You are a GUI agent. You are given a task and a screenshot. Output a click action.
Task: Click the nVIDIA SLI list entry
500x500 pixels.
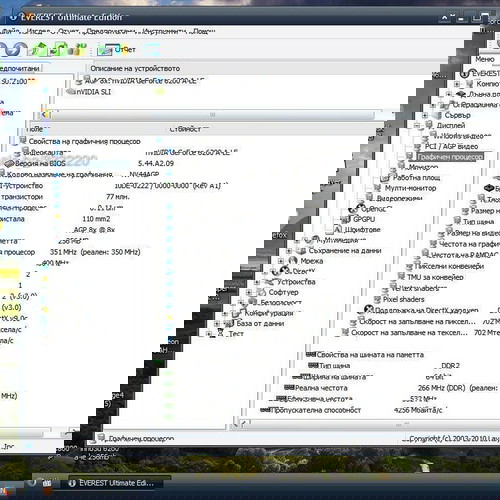click(94, 92)
